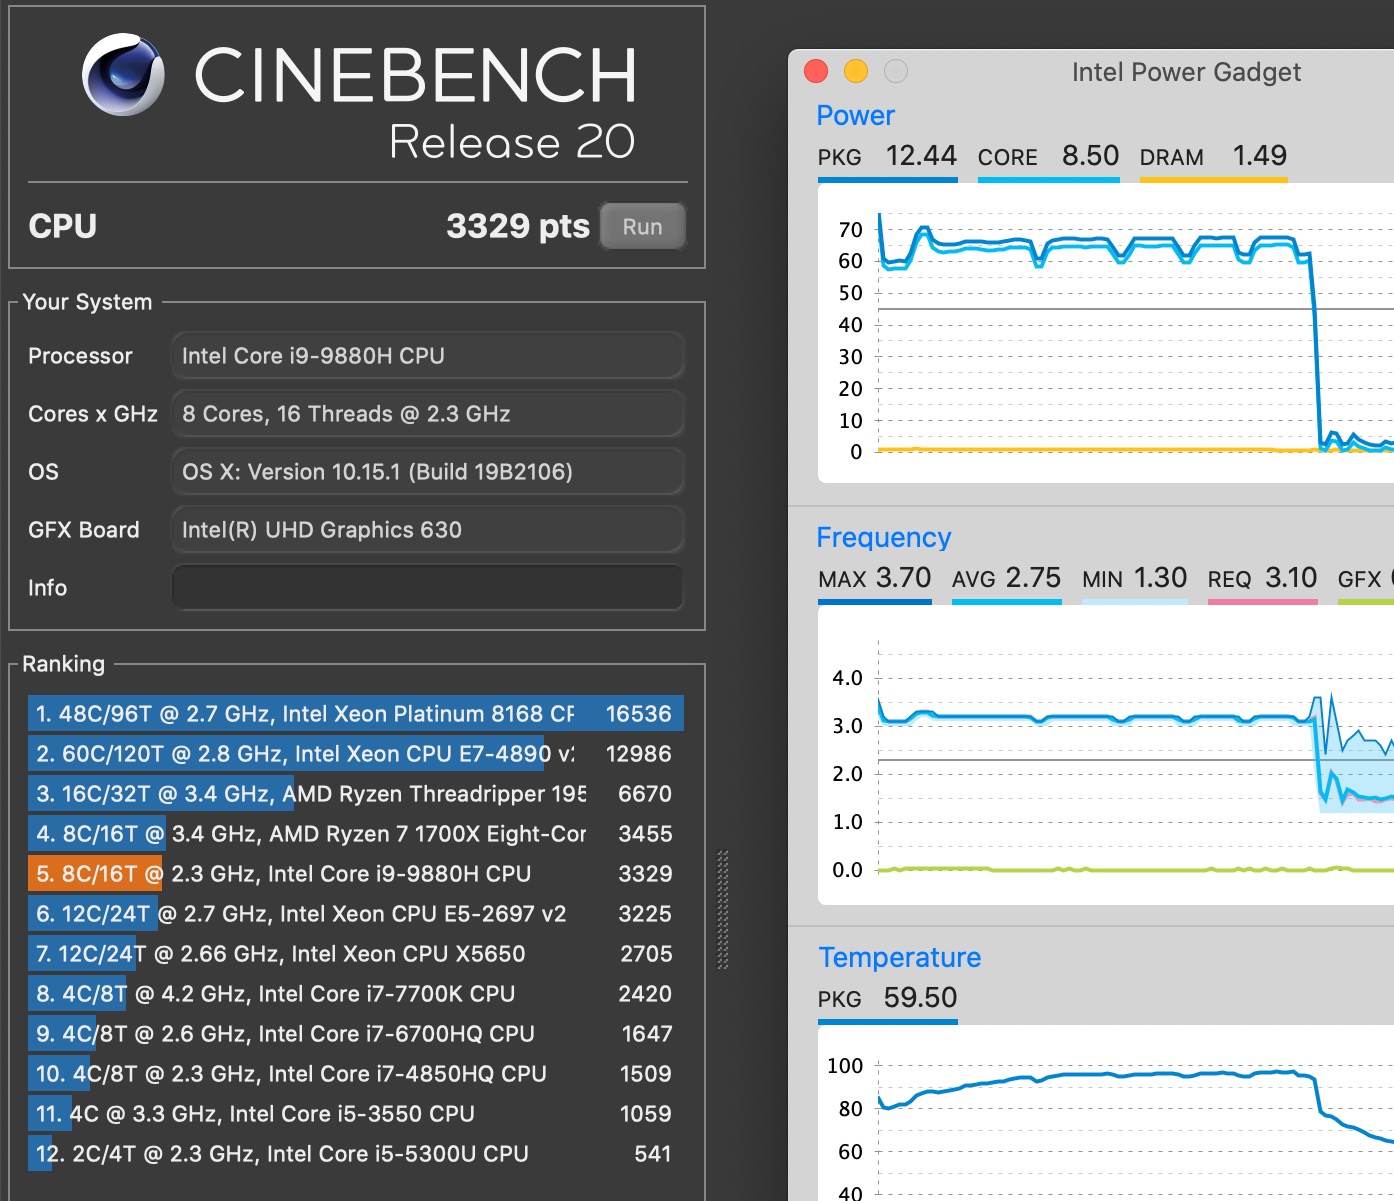The width and height of the screenshot is (1394, 1201).
Task: Click the OS version field
Action: tap(428, 471)
